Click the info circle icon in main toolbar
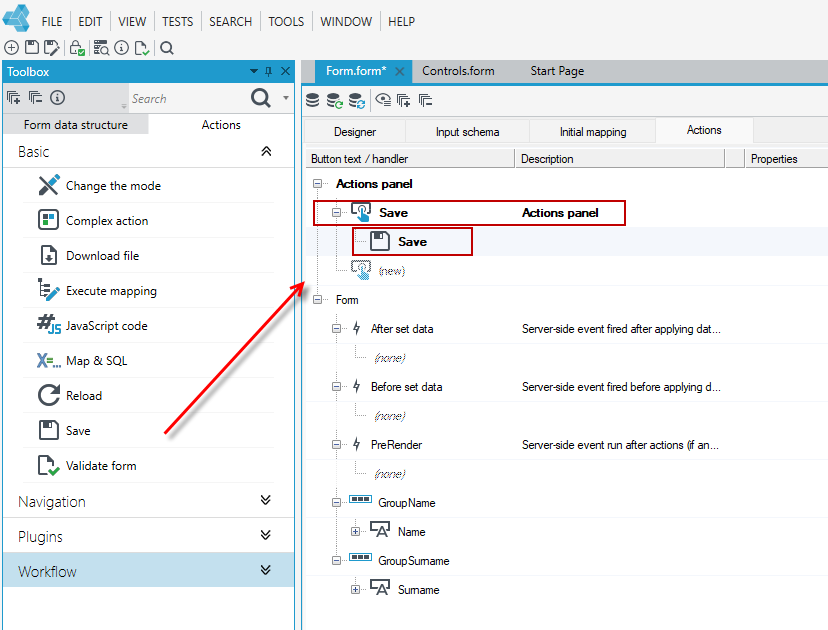The image size is (828, 630). pyautogui.click(x=121, y=48)
